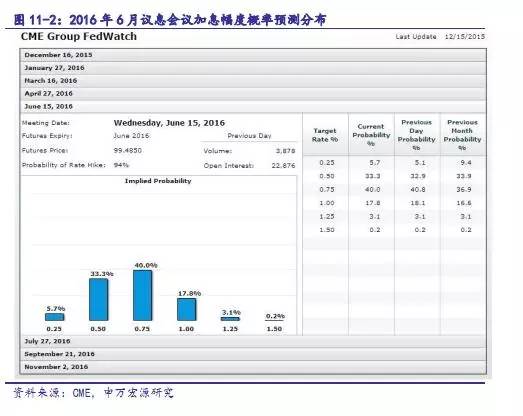523x416 pixels.
Task: Click previous day probability 40.8
Action: point(418,189)
